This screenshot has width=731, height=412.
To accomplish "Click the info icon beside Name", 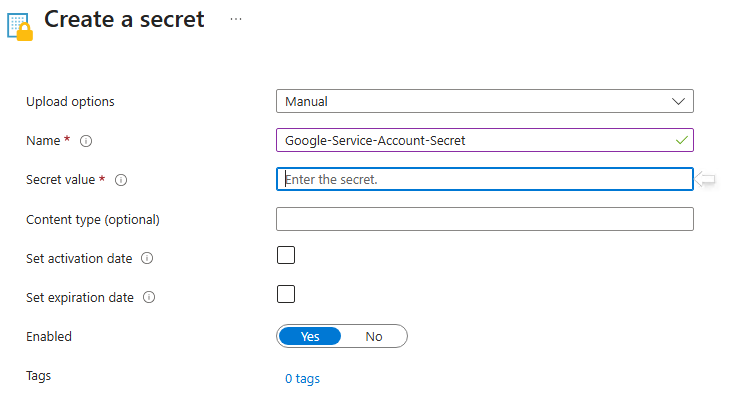I will (x=86, y=141).
